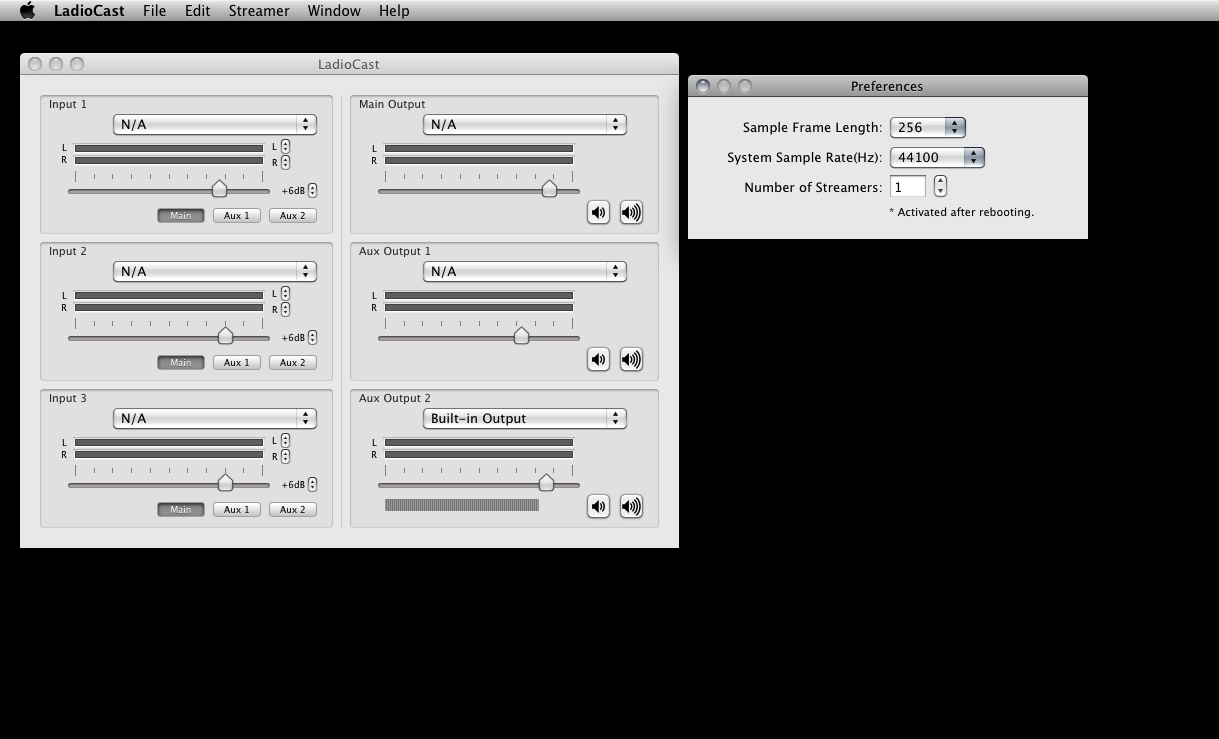Viewport: 1219px width, 739px height.
Task: Click the Number of Streamers text field
Action: click(x=908, y=187)
